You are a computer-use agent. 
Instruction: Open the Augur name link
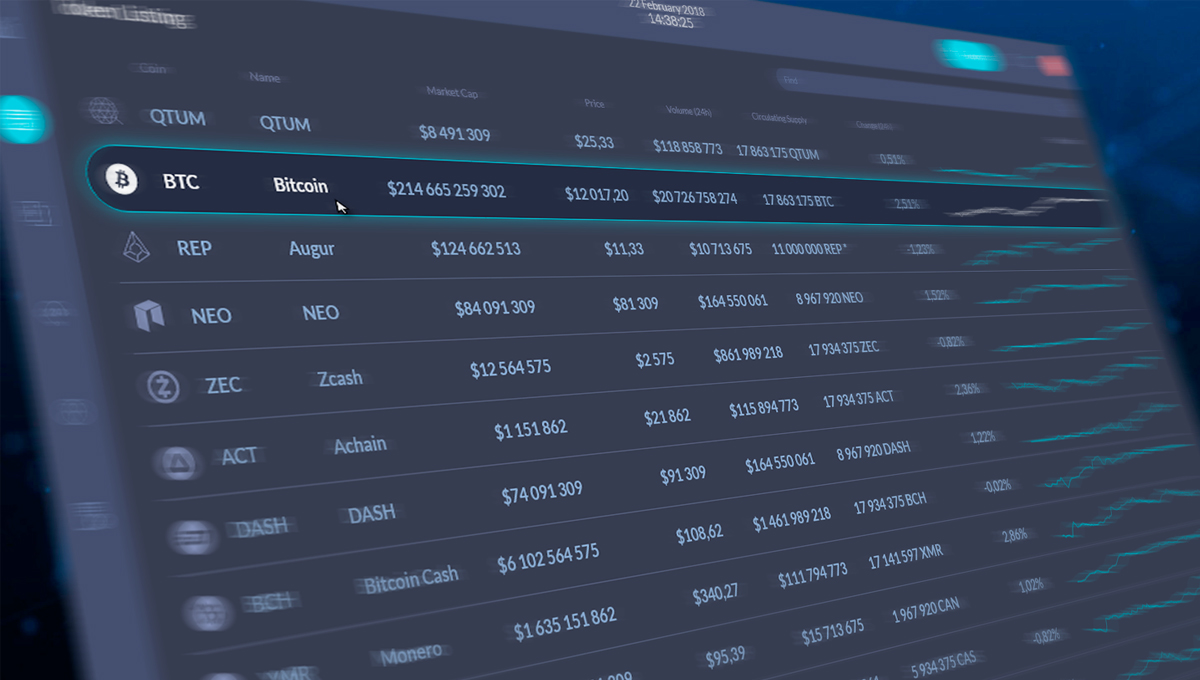(x=312, y=249)
